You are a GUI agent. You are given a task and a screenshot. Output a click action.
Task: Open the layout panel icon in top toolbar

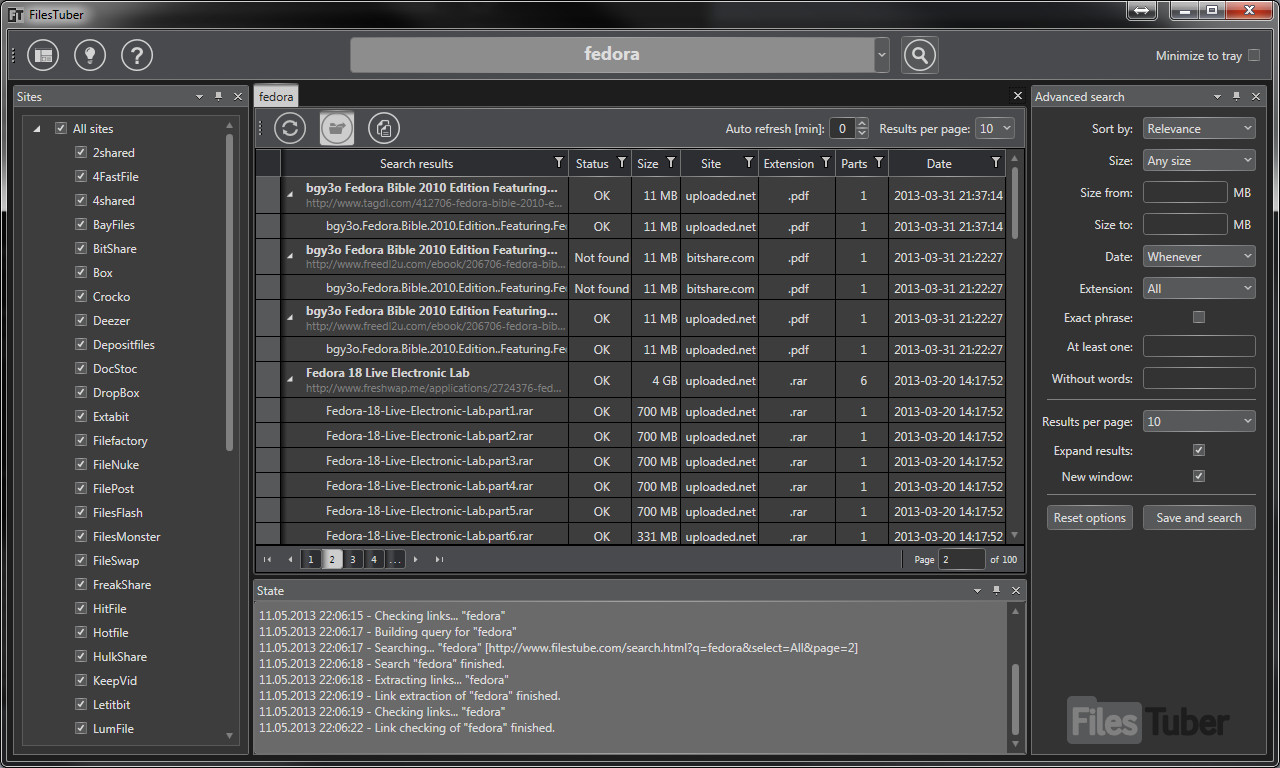[43, 55]
